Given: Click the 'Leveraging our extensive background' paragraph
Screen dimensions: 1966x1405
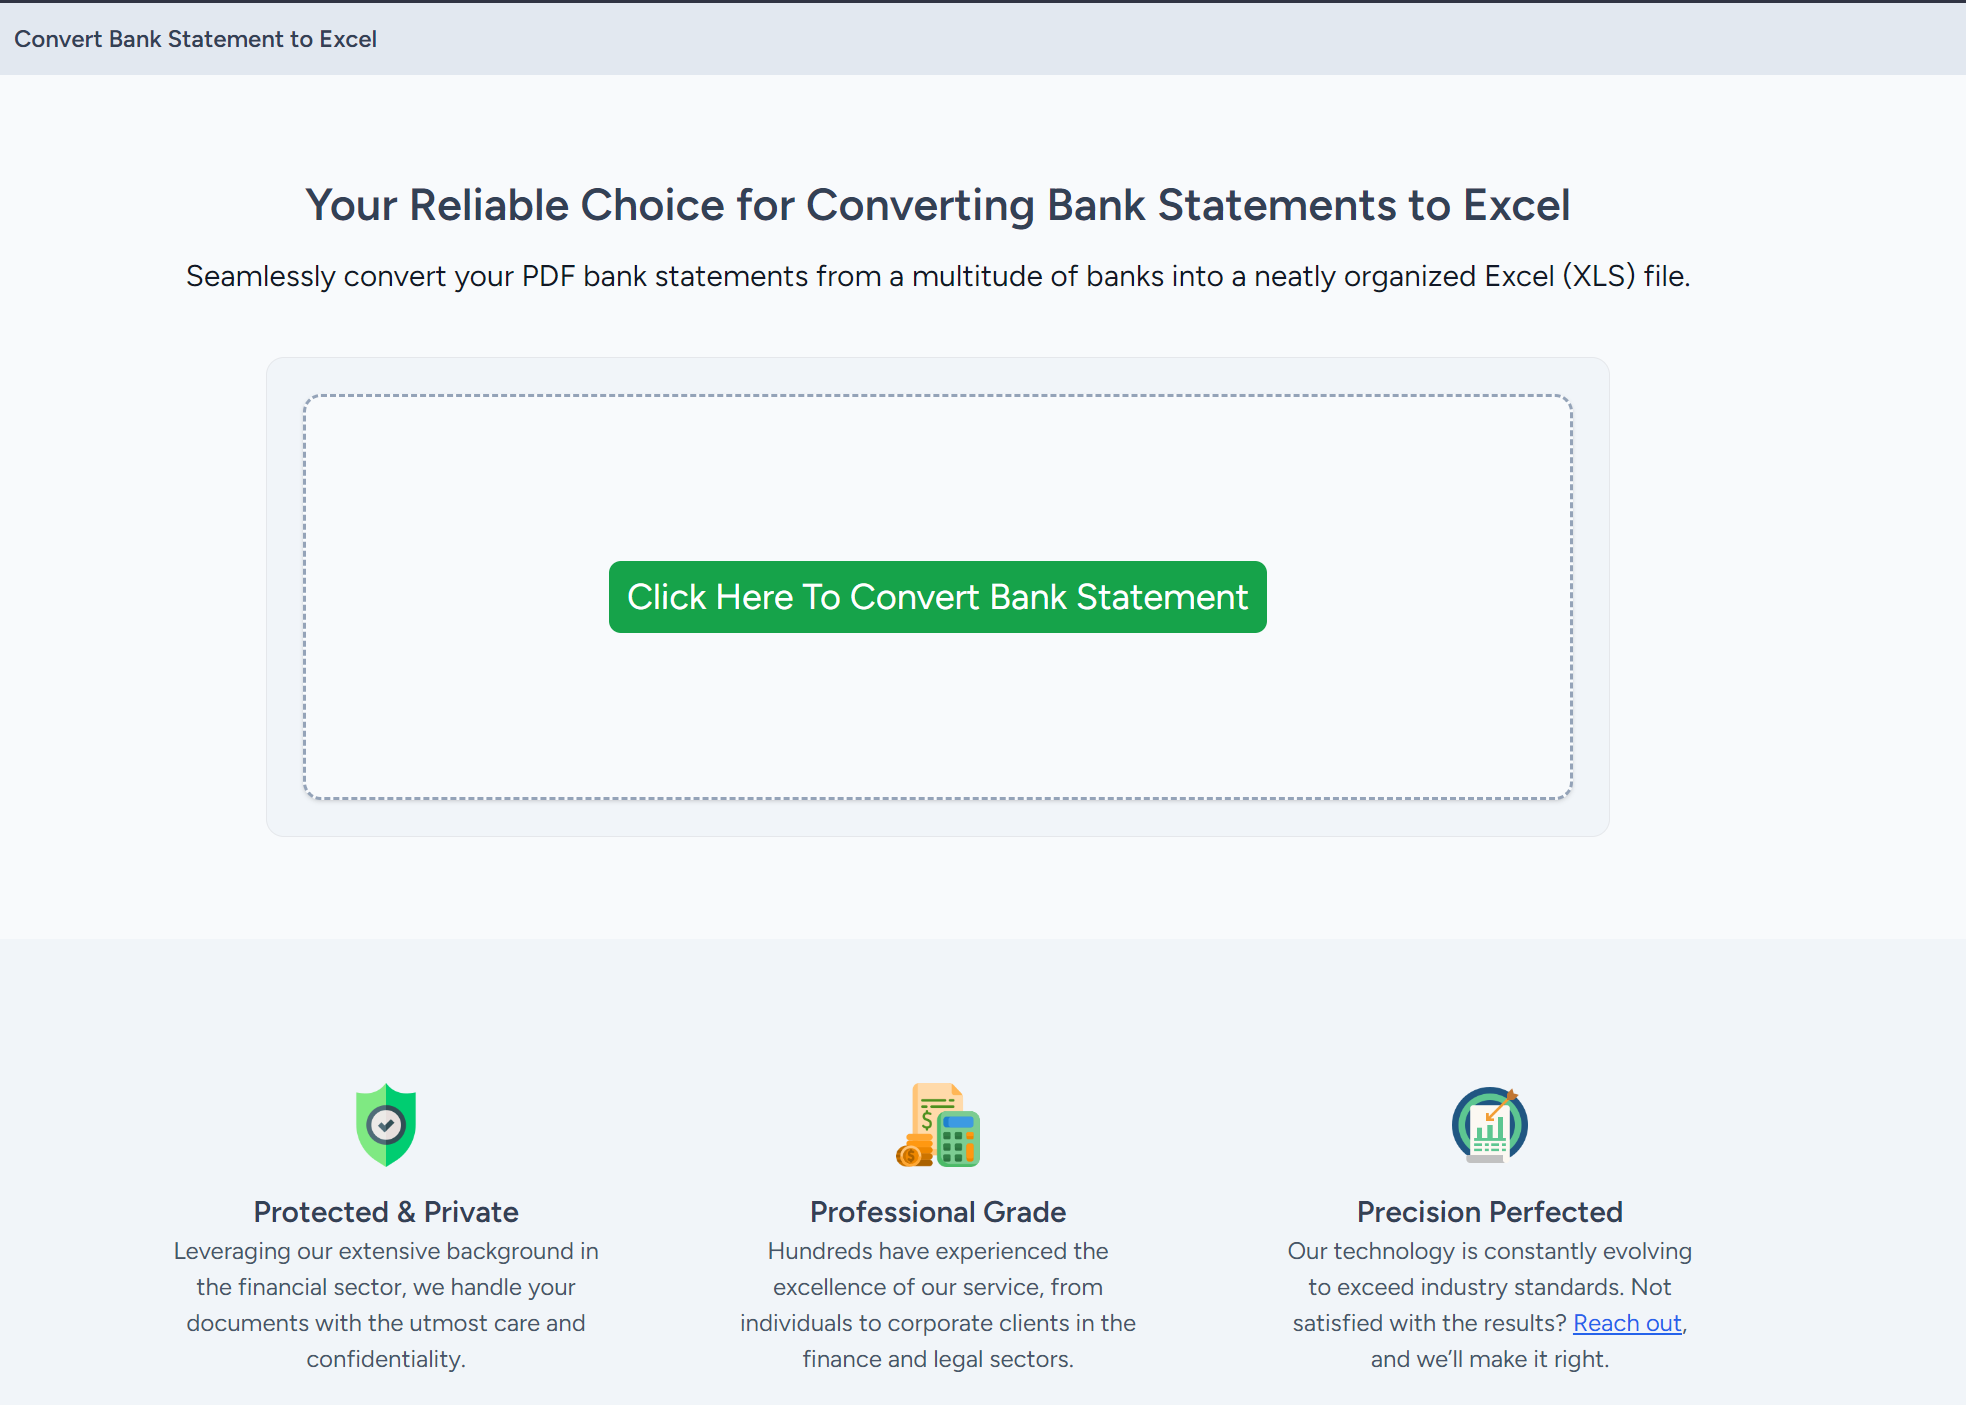Looking at the screenshot, I should [386, 1305].
